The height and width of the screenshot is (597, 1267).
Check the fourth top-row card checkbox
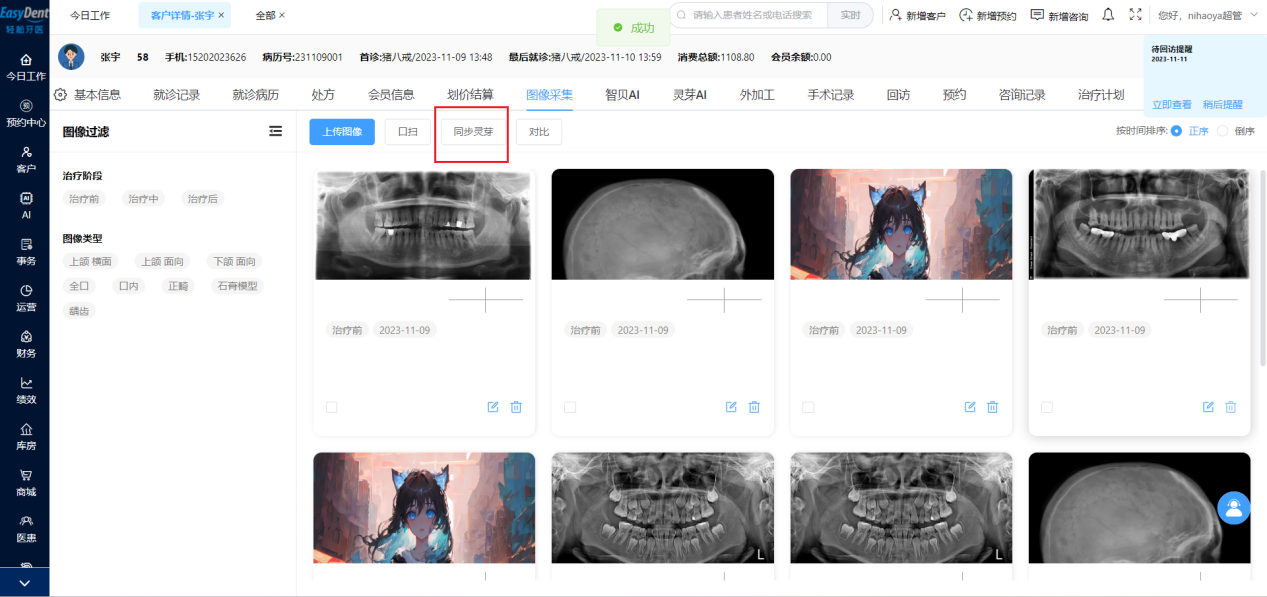[x=1047, y=407]
